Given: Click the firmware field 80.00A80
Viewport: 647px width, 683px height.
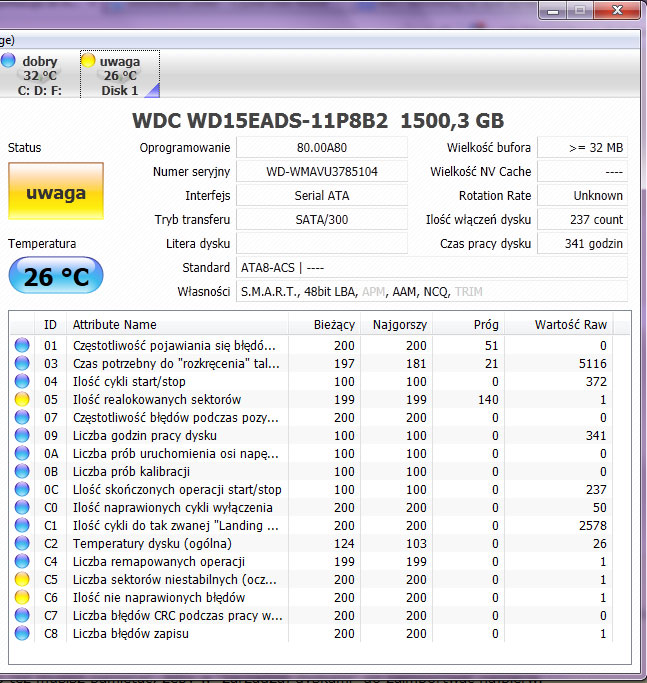Looking at the screenshot, I should click(x=322, y=148).
